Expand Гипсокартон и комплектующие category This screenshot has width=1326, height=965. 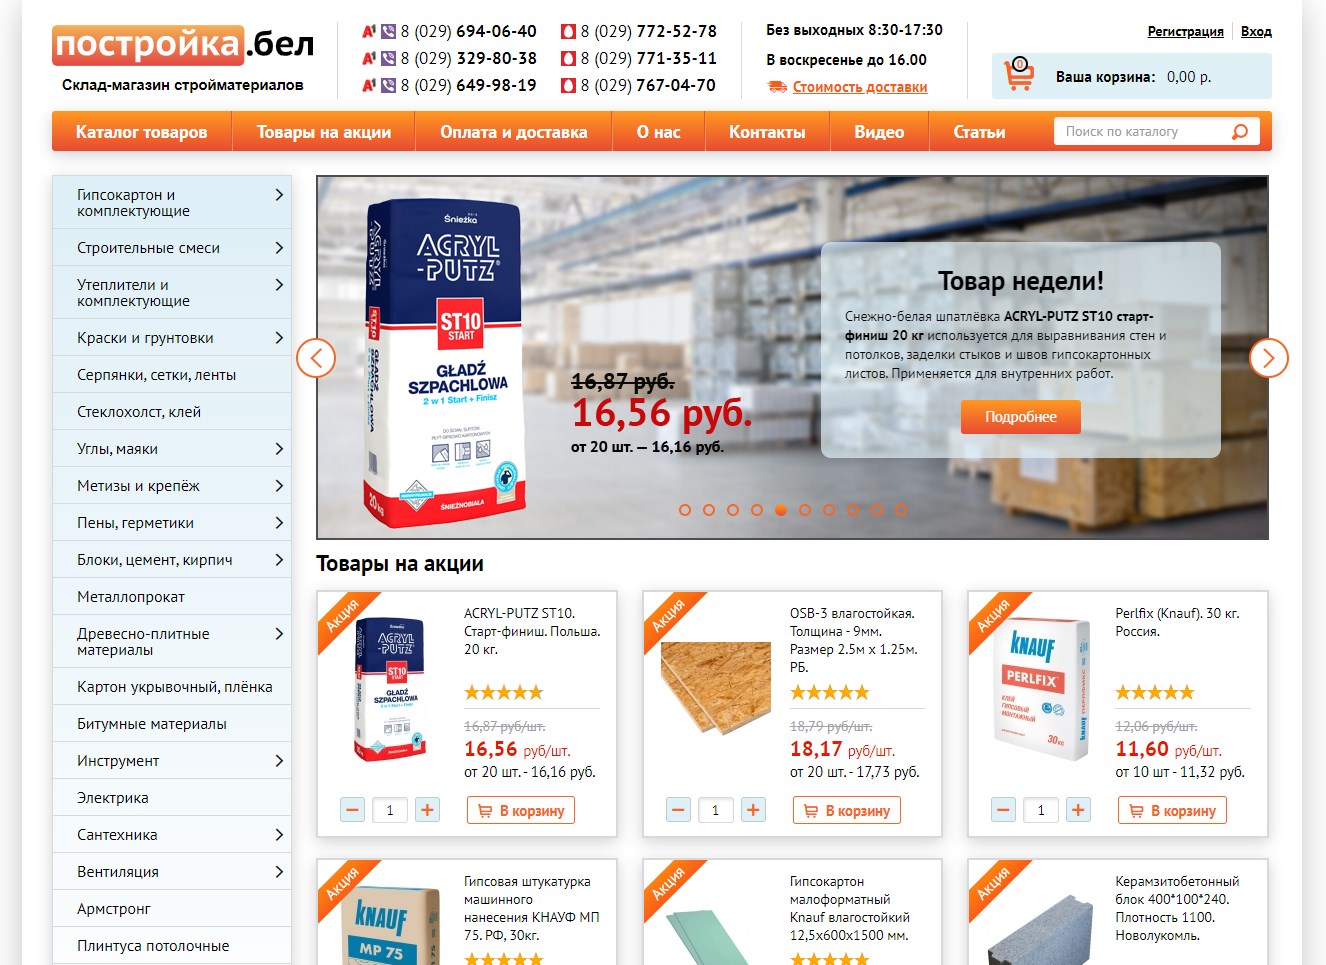(279, 195)
